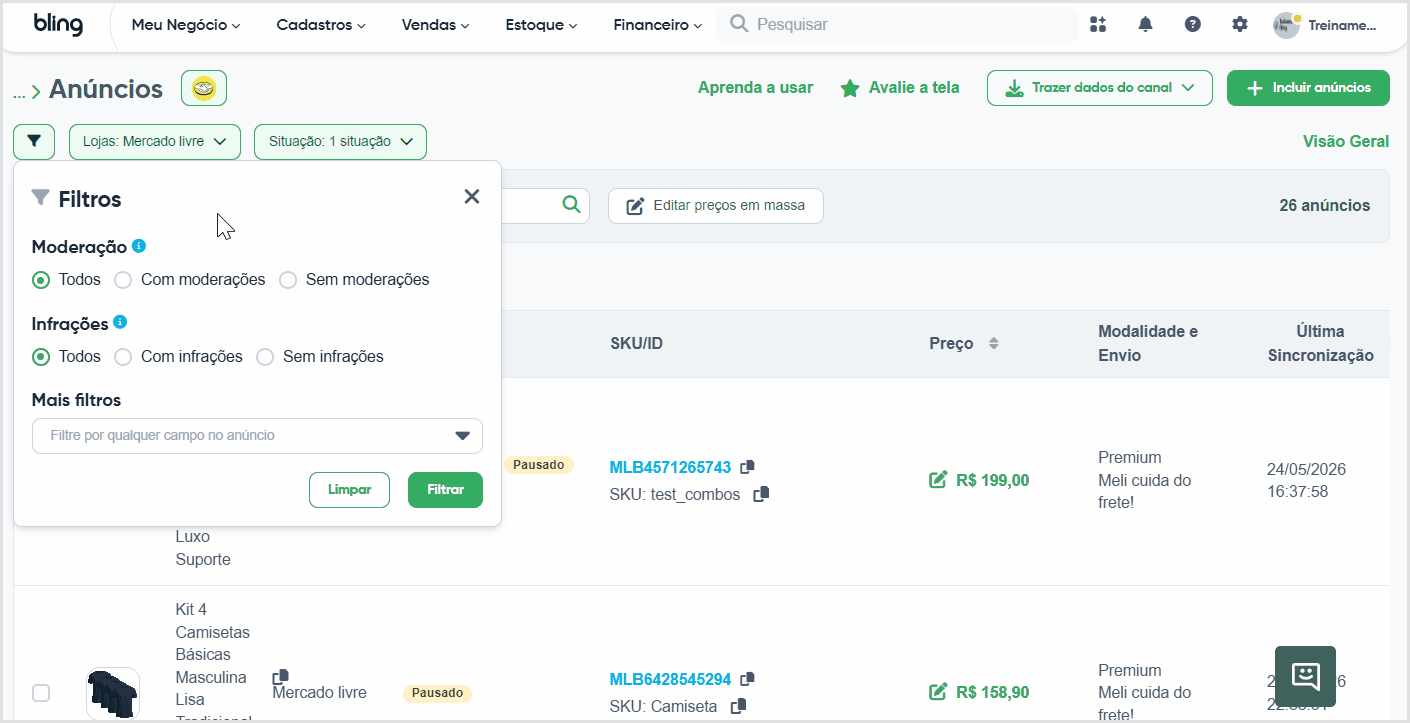Select Com infrações option
This screenshot has width=1410, height=723.
[123, 357]
